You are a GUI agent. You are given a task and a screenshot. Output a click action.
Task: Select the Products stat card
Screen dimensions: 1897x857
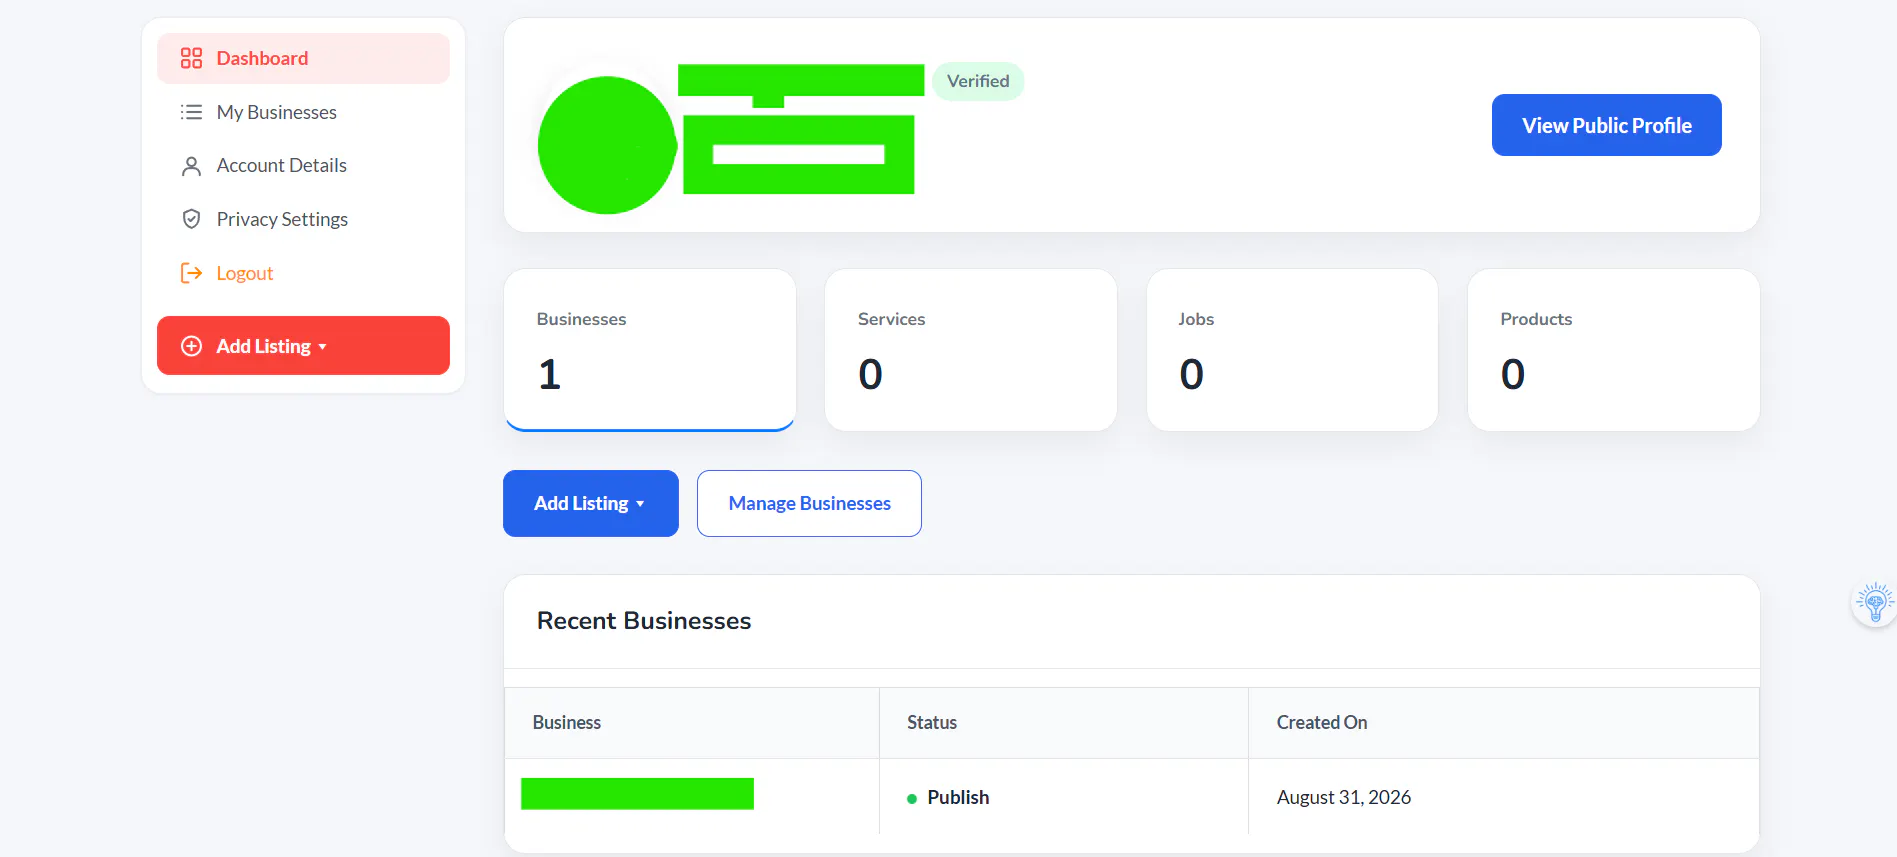[x=1614, y=350]
